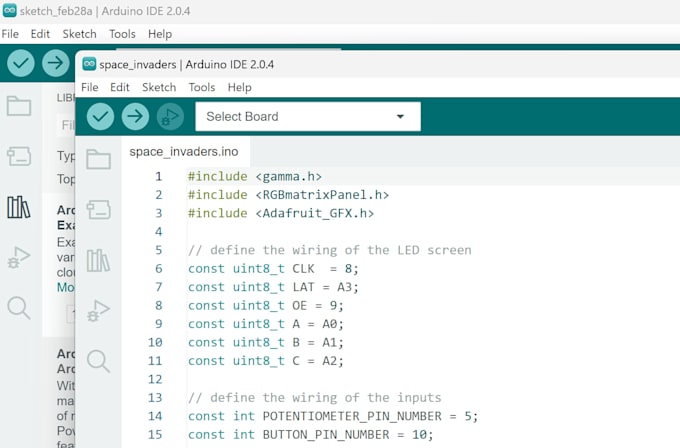The height and width of the screenshot is (448, 680).
Task: Click code line '#include <gamma.h>'
Action: point(255,177)
